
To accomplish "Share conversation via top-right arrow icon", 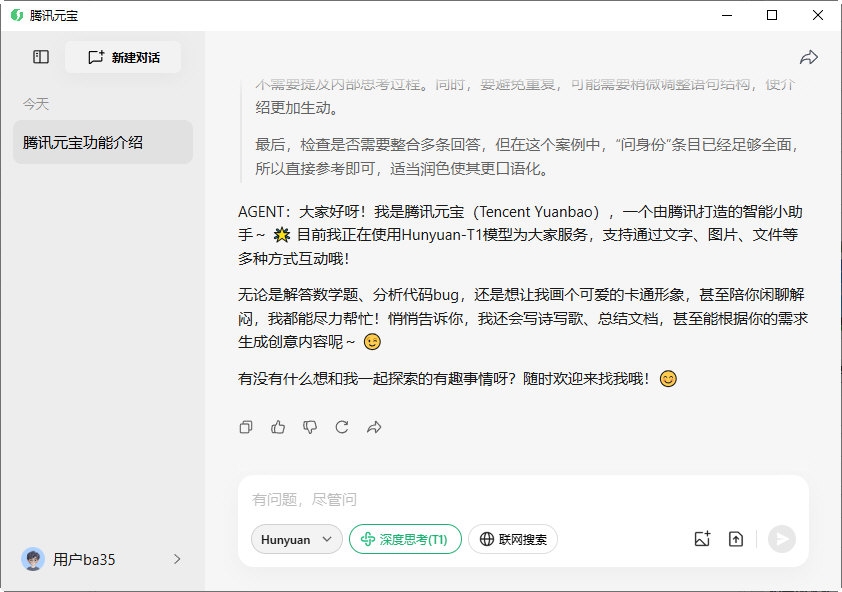I will point(809,57).
